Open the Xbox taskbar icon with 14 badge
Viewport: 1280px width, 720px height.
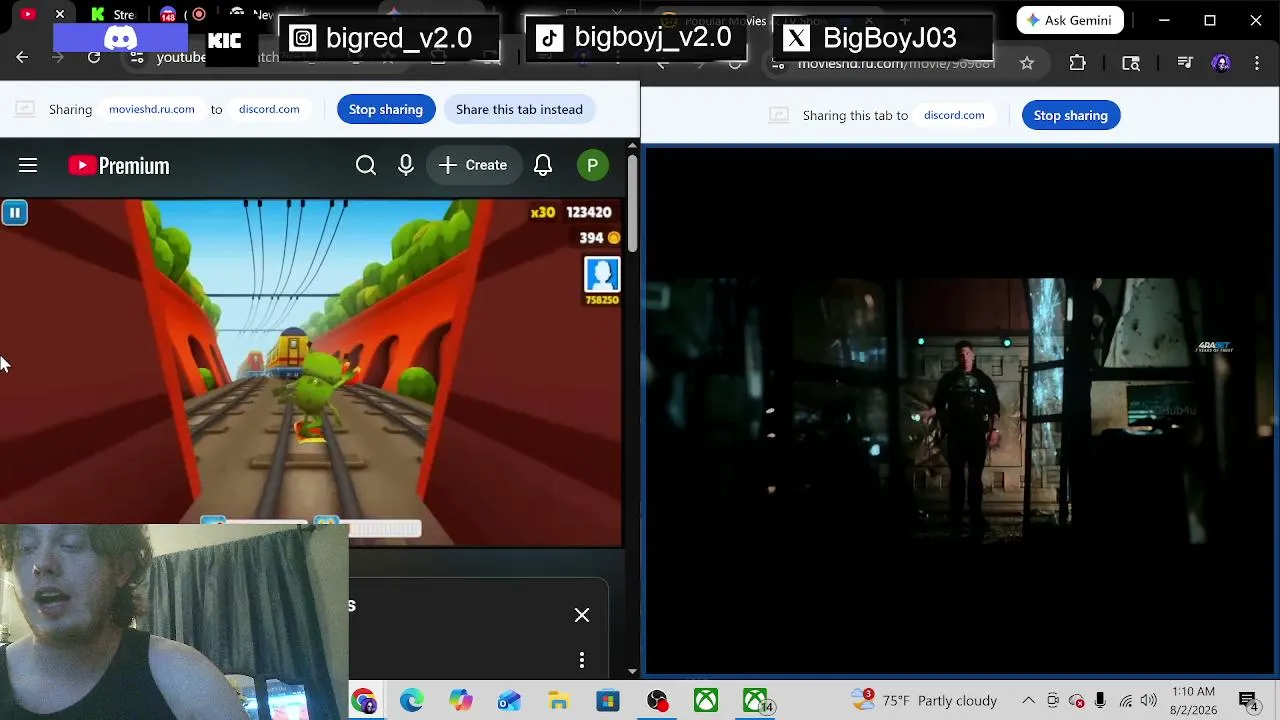click(x=757, y=701)
